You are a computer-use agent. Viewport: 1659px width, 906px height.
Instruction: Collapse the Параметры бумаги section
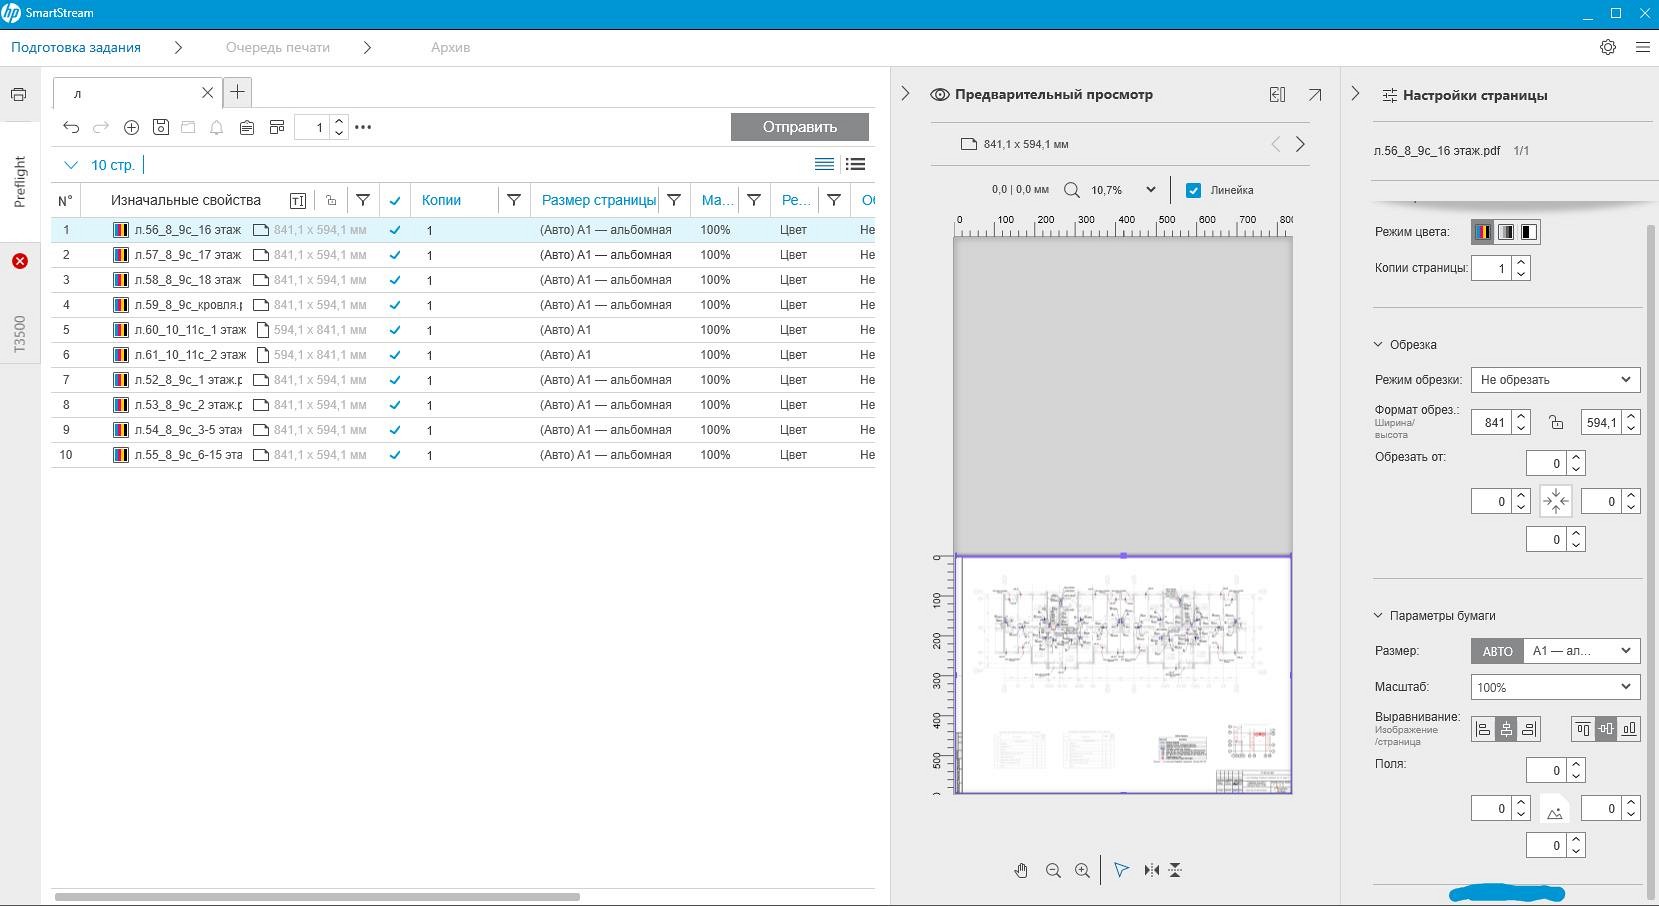click(1378, 616)
